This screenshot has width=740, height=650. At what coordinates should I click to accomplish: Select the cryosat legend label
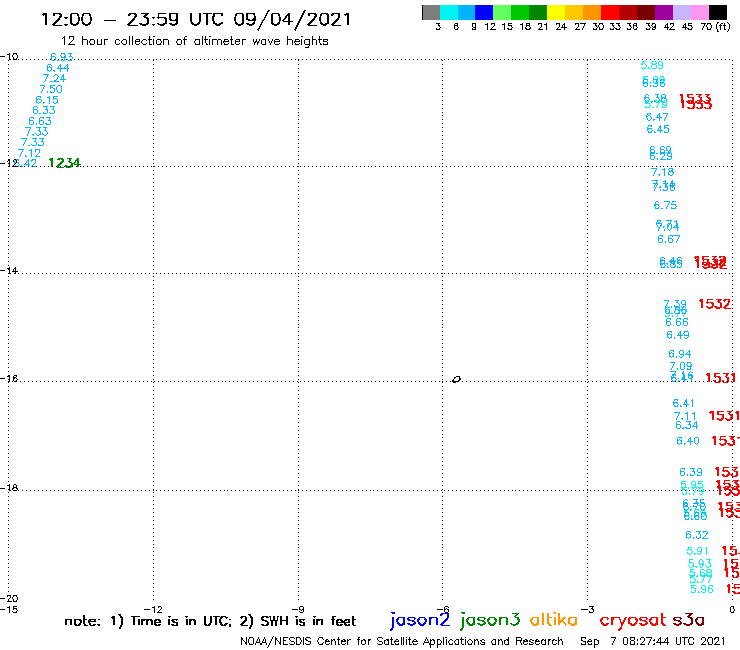click(633, 620)
